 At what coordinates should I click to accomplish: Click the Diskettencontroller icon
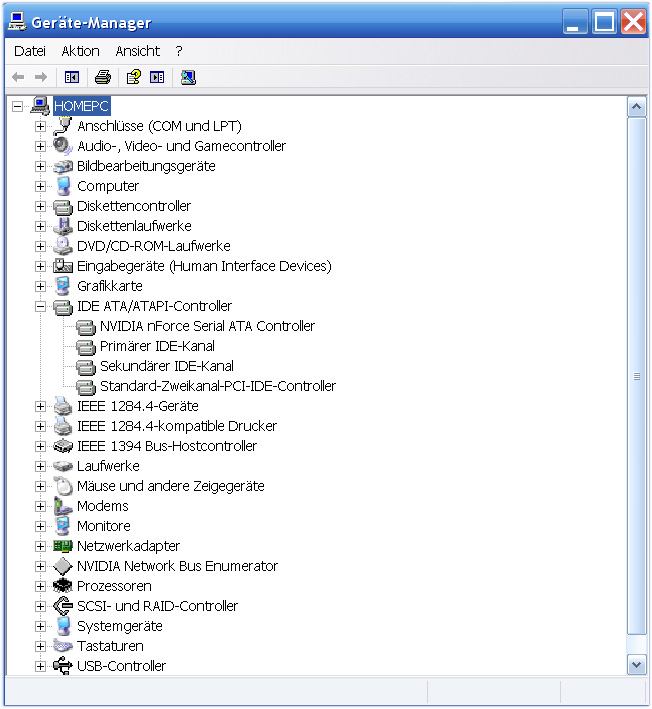click(x=62, y=207)
